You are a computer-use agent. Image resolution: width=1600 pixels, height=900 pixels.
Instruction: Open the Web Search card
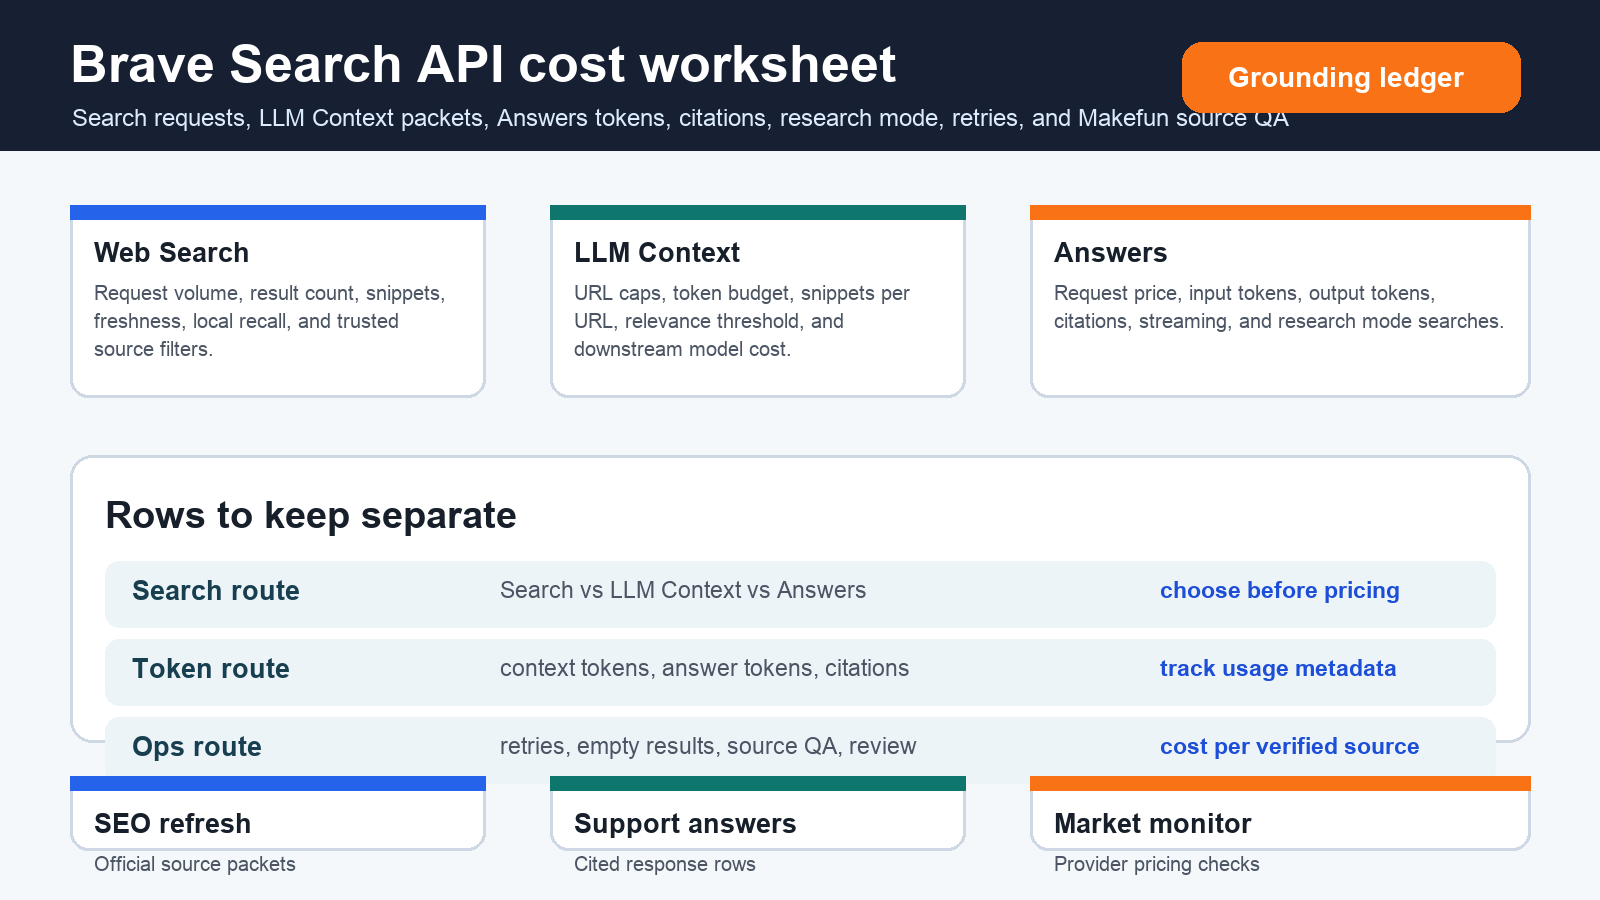pyautogui.click(x=278, y=301)
